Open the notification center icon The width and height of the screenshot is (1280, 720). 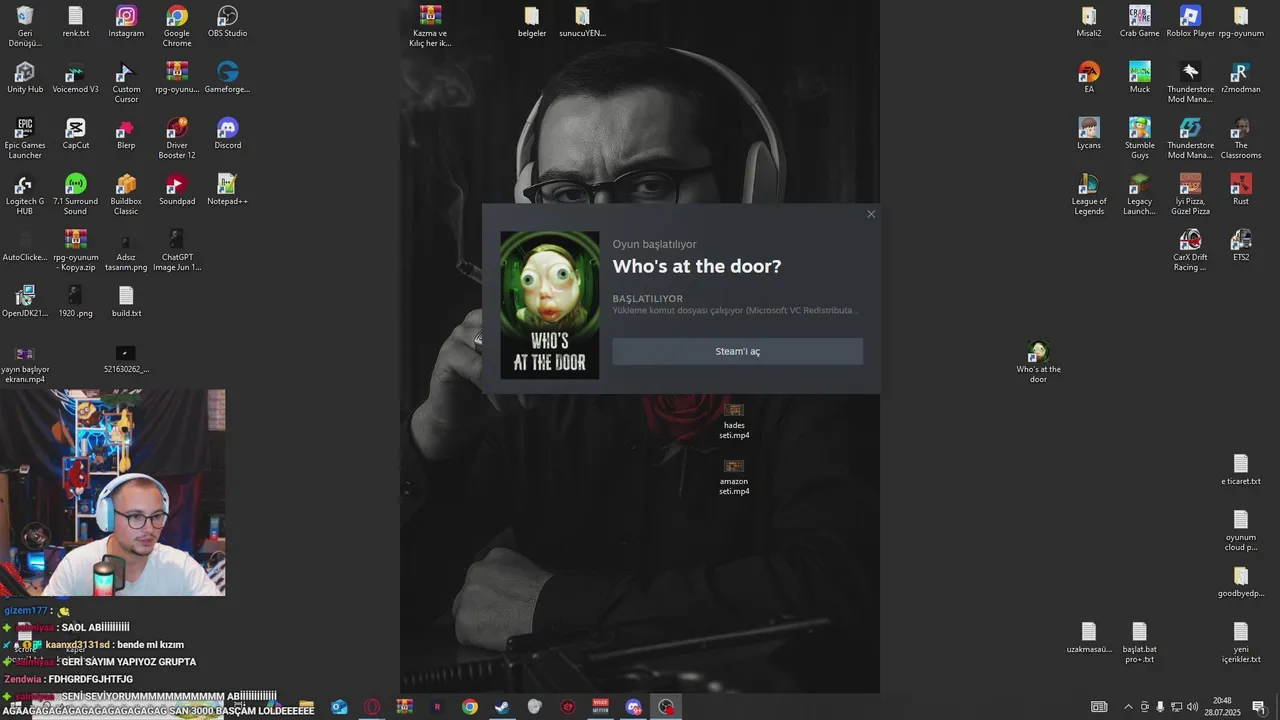[x=1259, y=707]
